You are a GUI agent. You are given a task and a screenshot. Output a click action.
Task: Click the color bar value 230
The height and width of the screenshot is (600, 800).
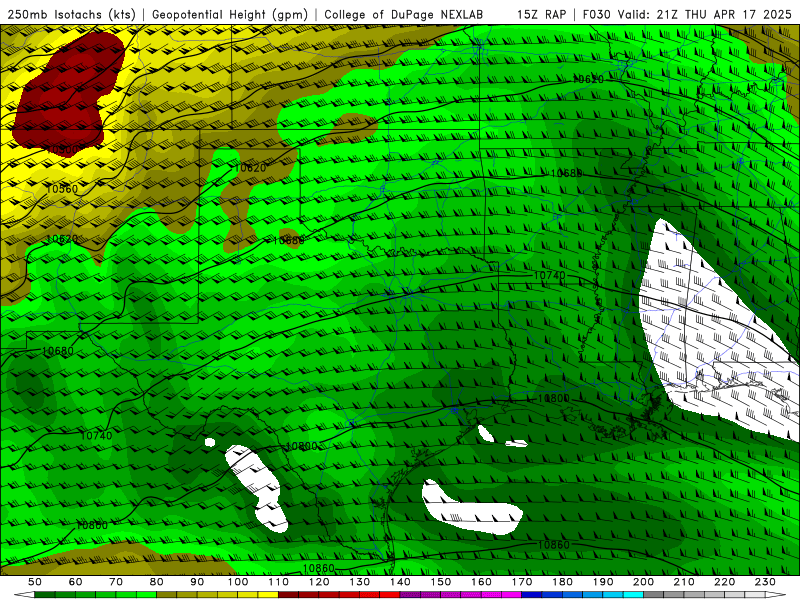[765, 582]
